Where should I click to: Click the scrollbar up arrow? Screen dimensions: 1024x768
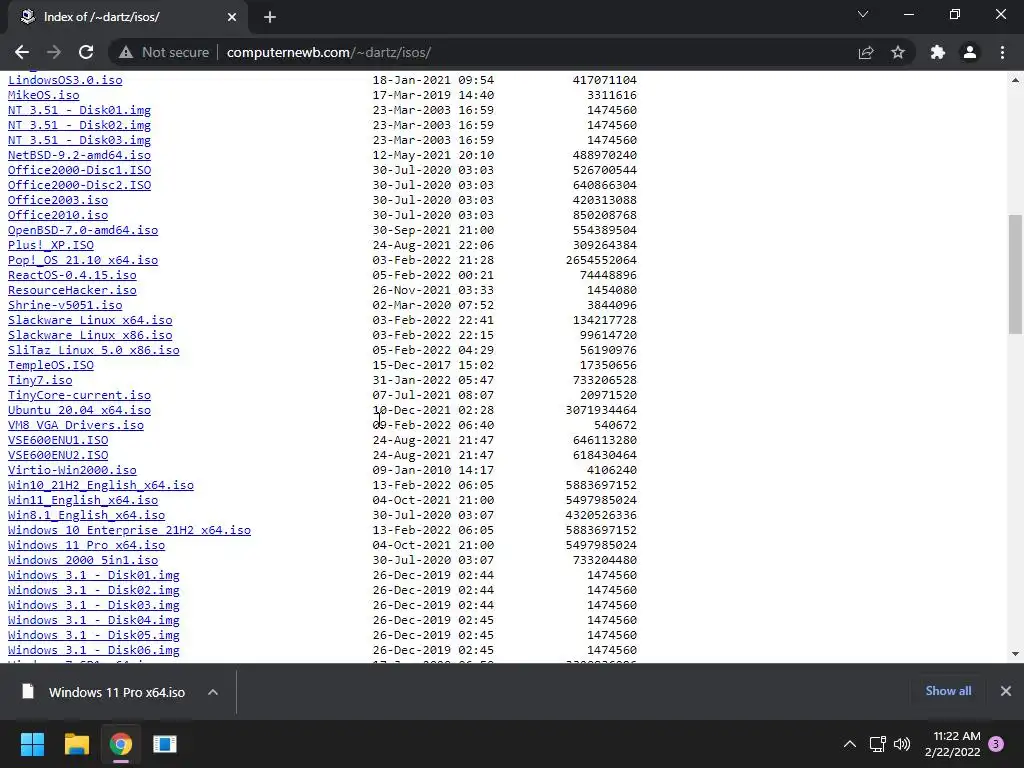pyautogui.click(x=1015, y=80)
